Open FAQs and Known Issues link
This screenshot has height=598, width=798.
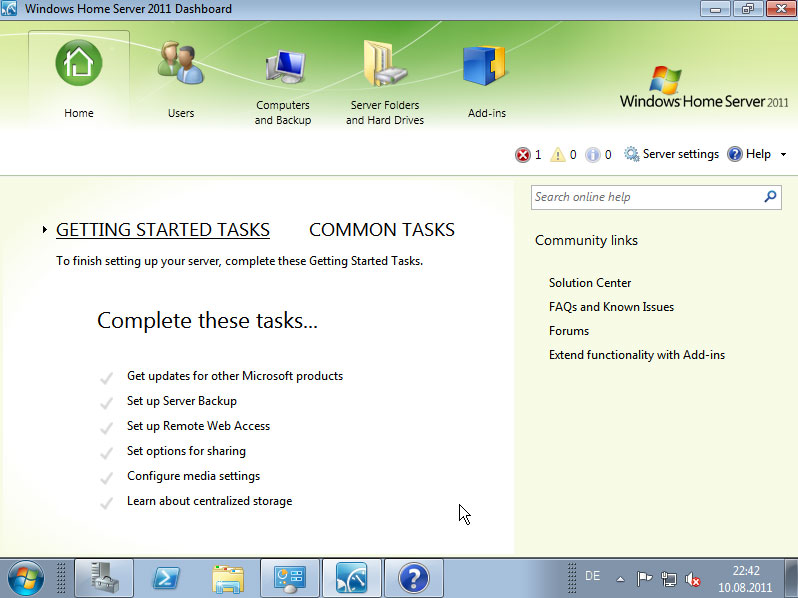pos(611,307)
